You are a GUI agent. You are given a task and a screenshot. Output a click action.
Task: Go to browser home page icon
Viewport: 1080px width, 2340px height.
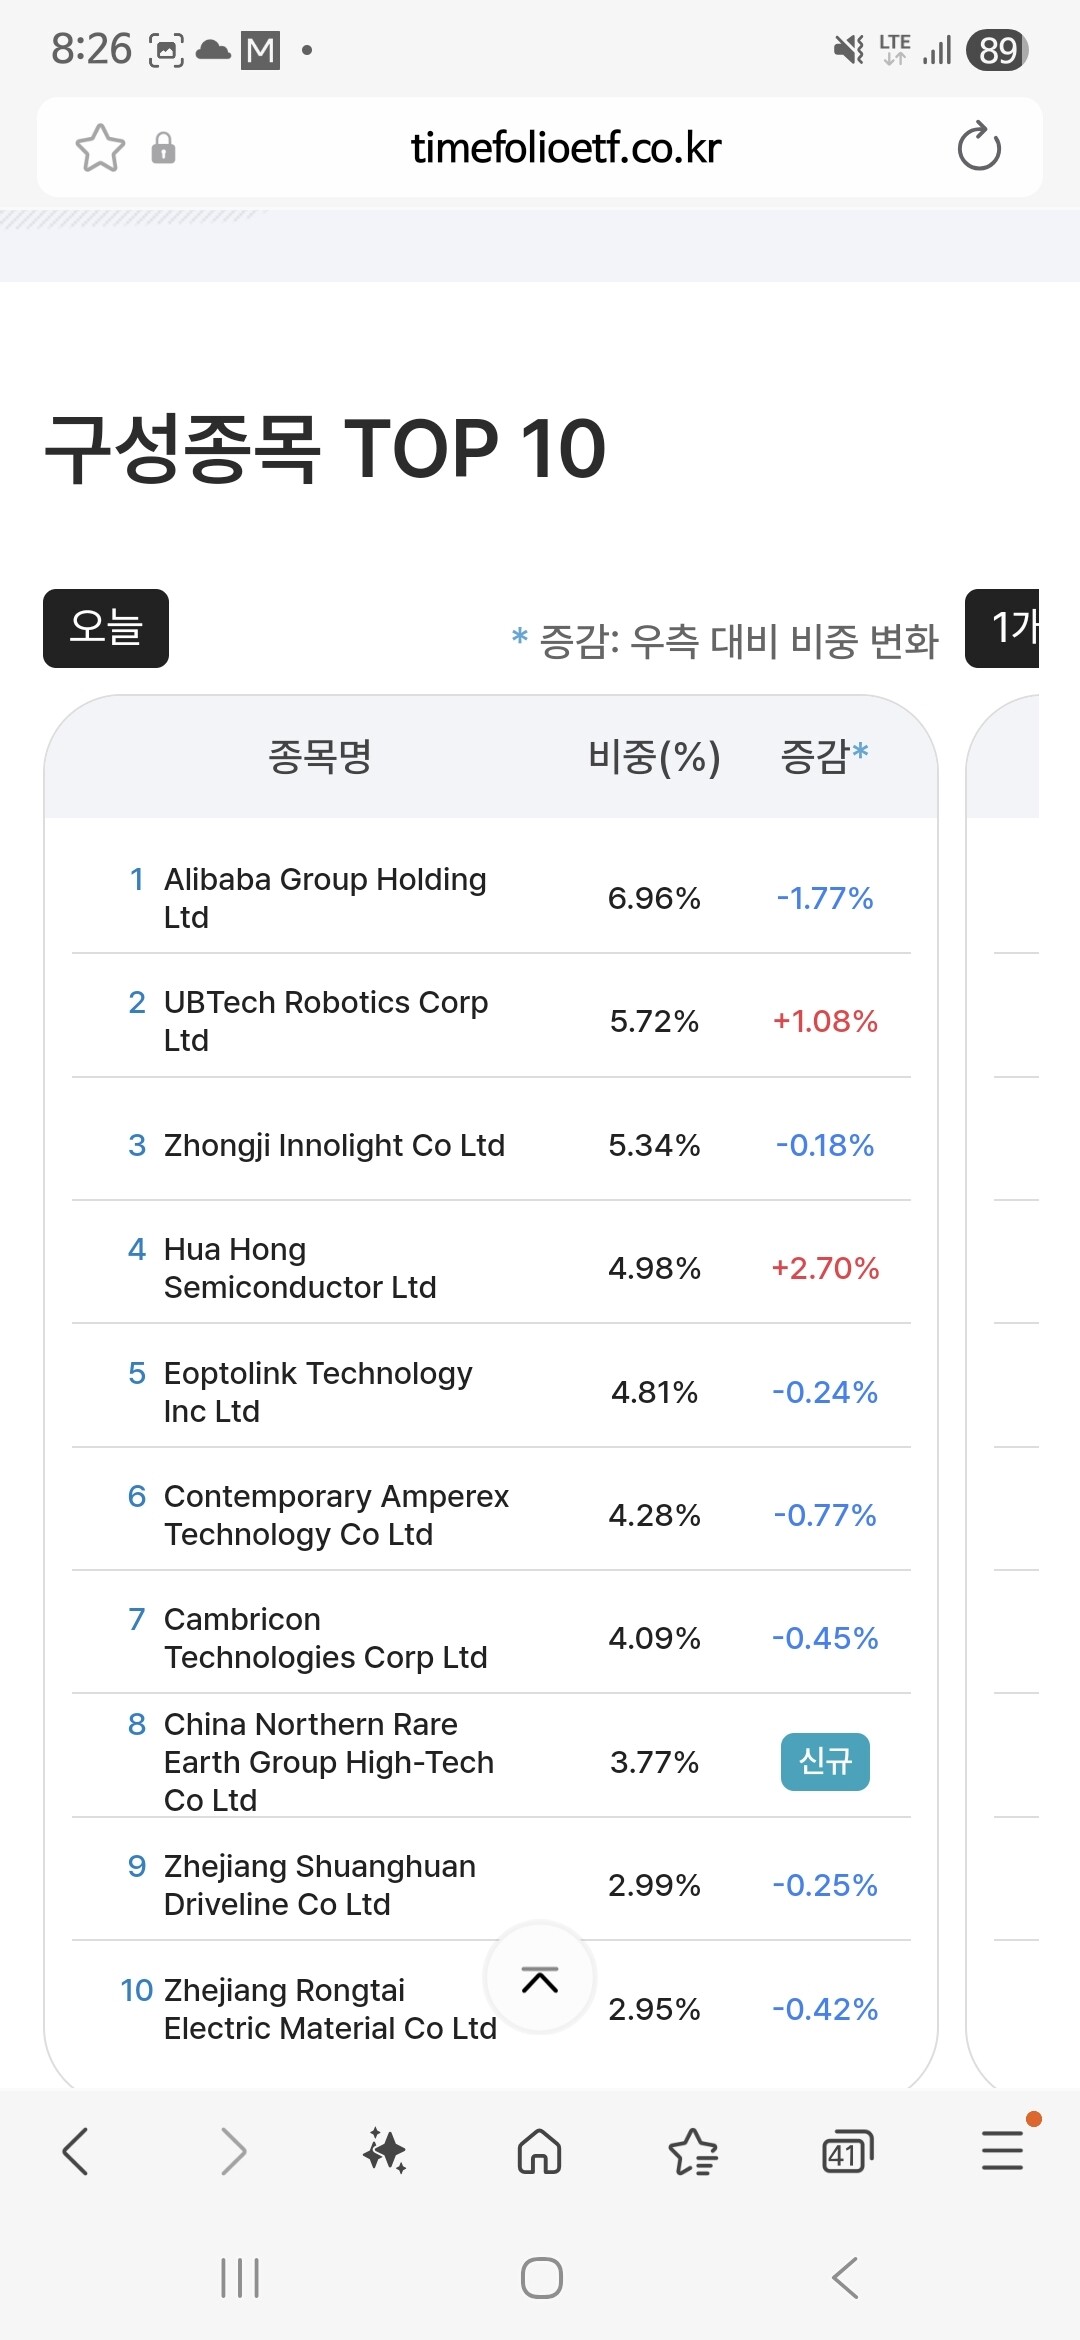540,2151
